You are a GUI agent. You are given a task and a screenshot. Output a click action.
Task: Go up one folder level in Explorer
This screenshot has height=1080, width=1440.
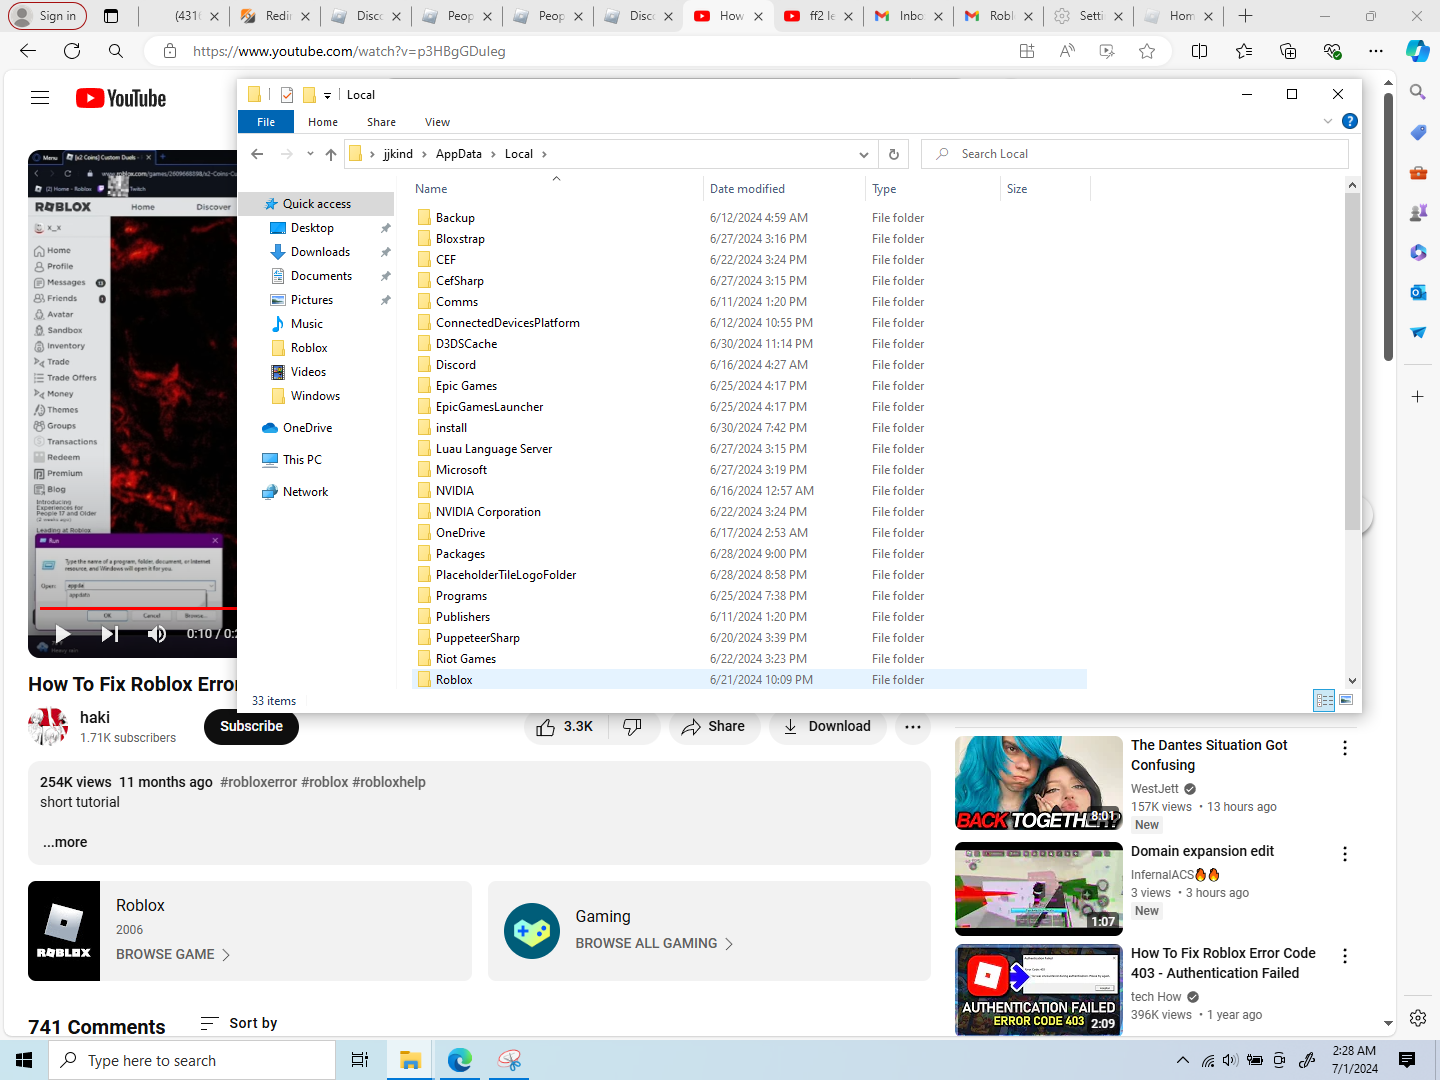tap(331, 154)
